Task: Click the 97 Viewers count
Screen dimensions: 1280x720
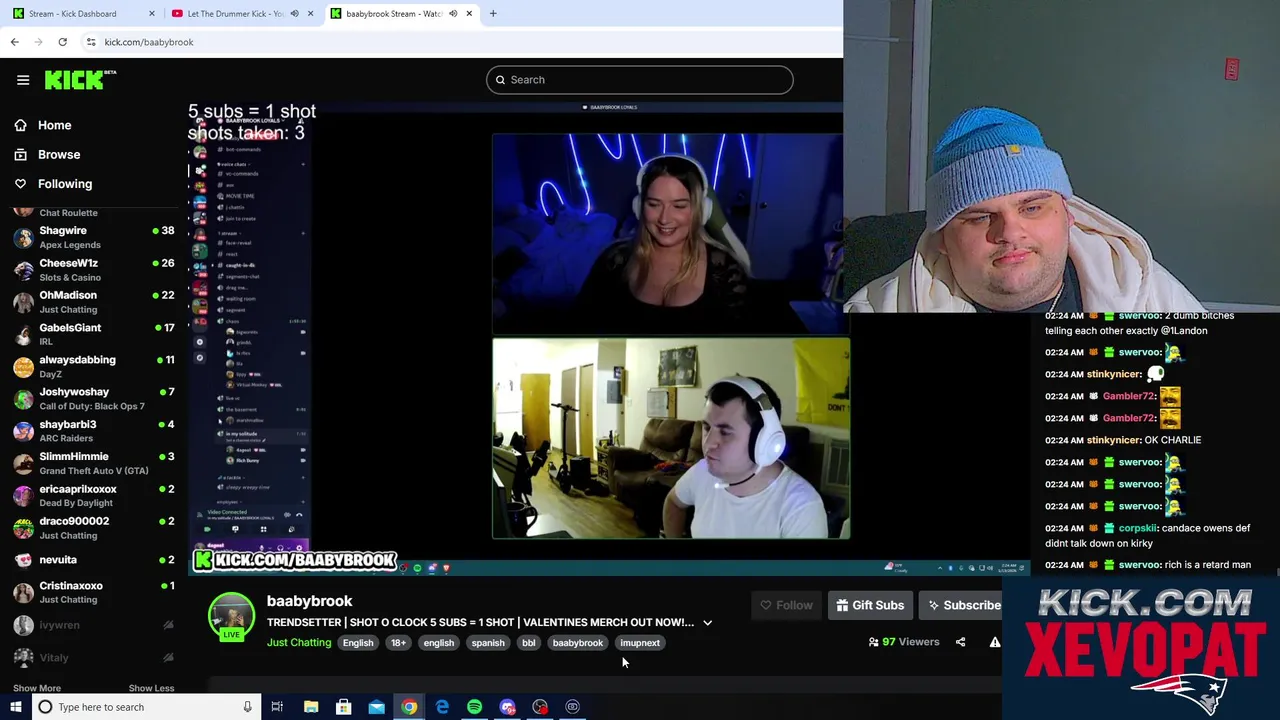Action: tap(904, 642)
